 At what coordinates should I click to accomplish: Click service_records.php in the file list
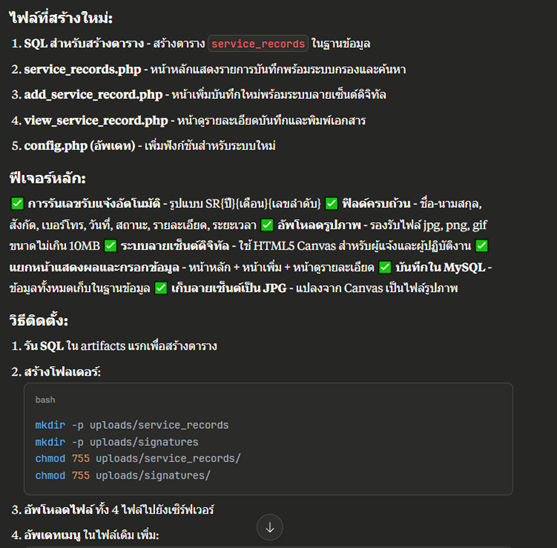coord(82,70)
